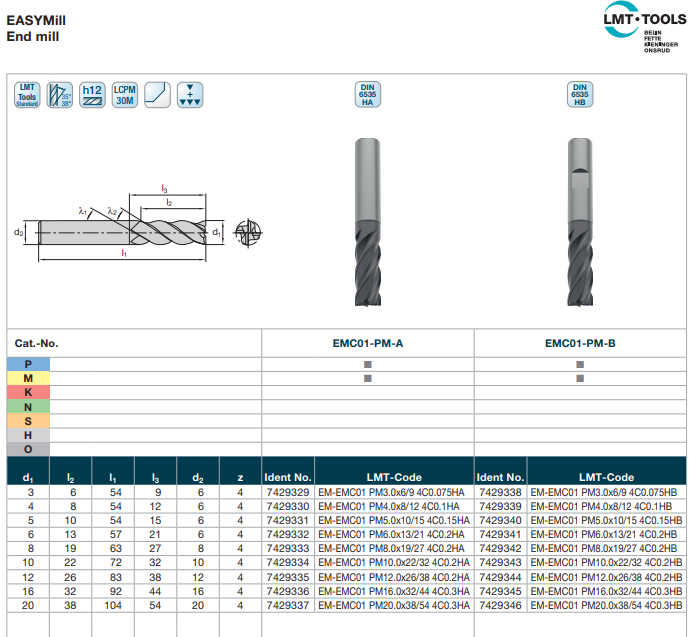Select the EMC01-PM-B column heading
697x637 pixels.
point(581,343)
